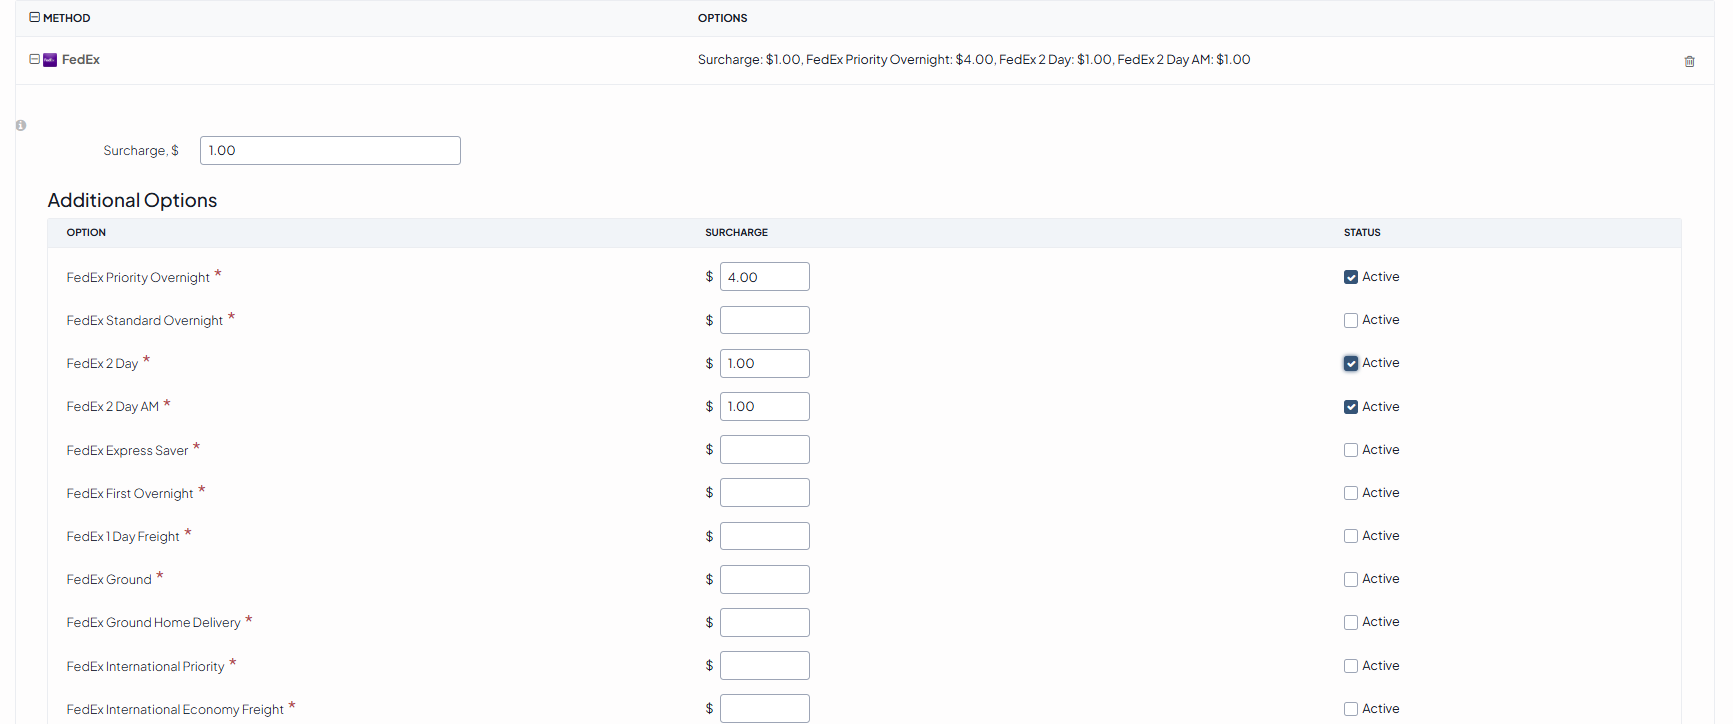Click the FedEx options summary text
This screenshot has height=724, width=1733.
click(x=973, y=60)
